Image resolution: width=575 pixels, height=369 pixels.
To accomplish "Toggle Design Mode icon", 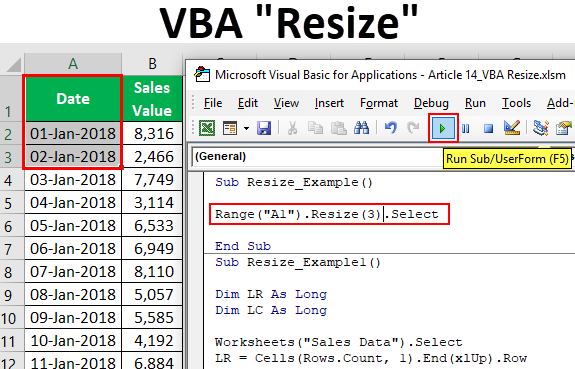I will coord(512,128).
